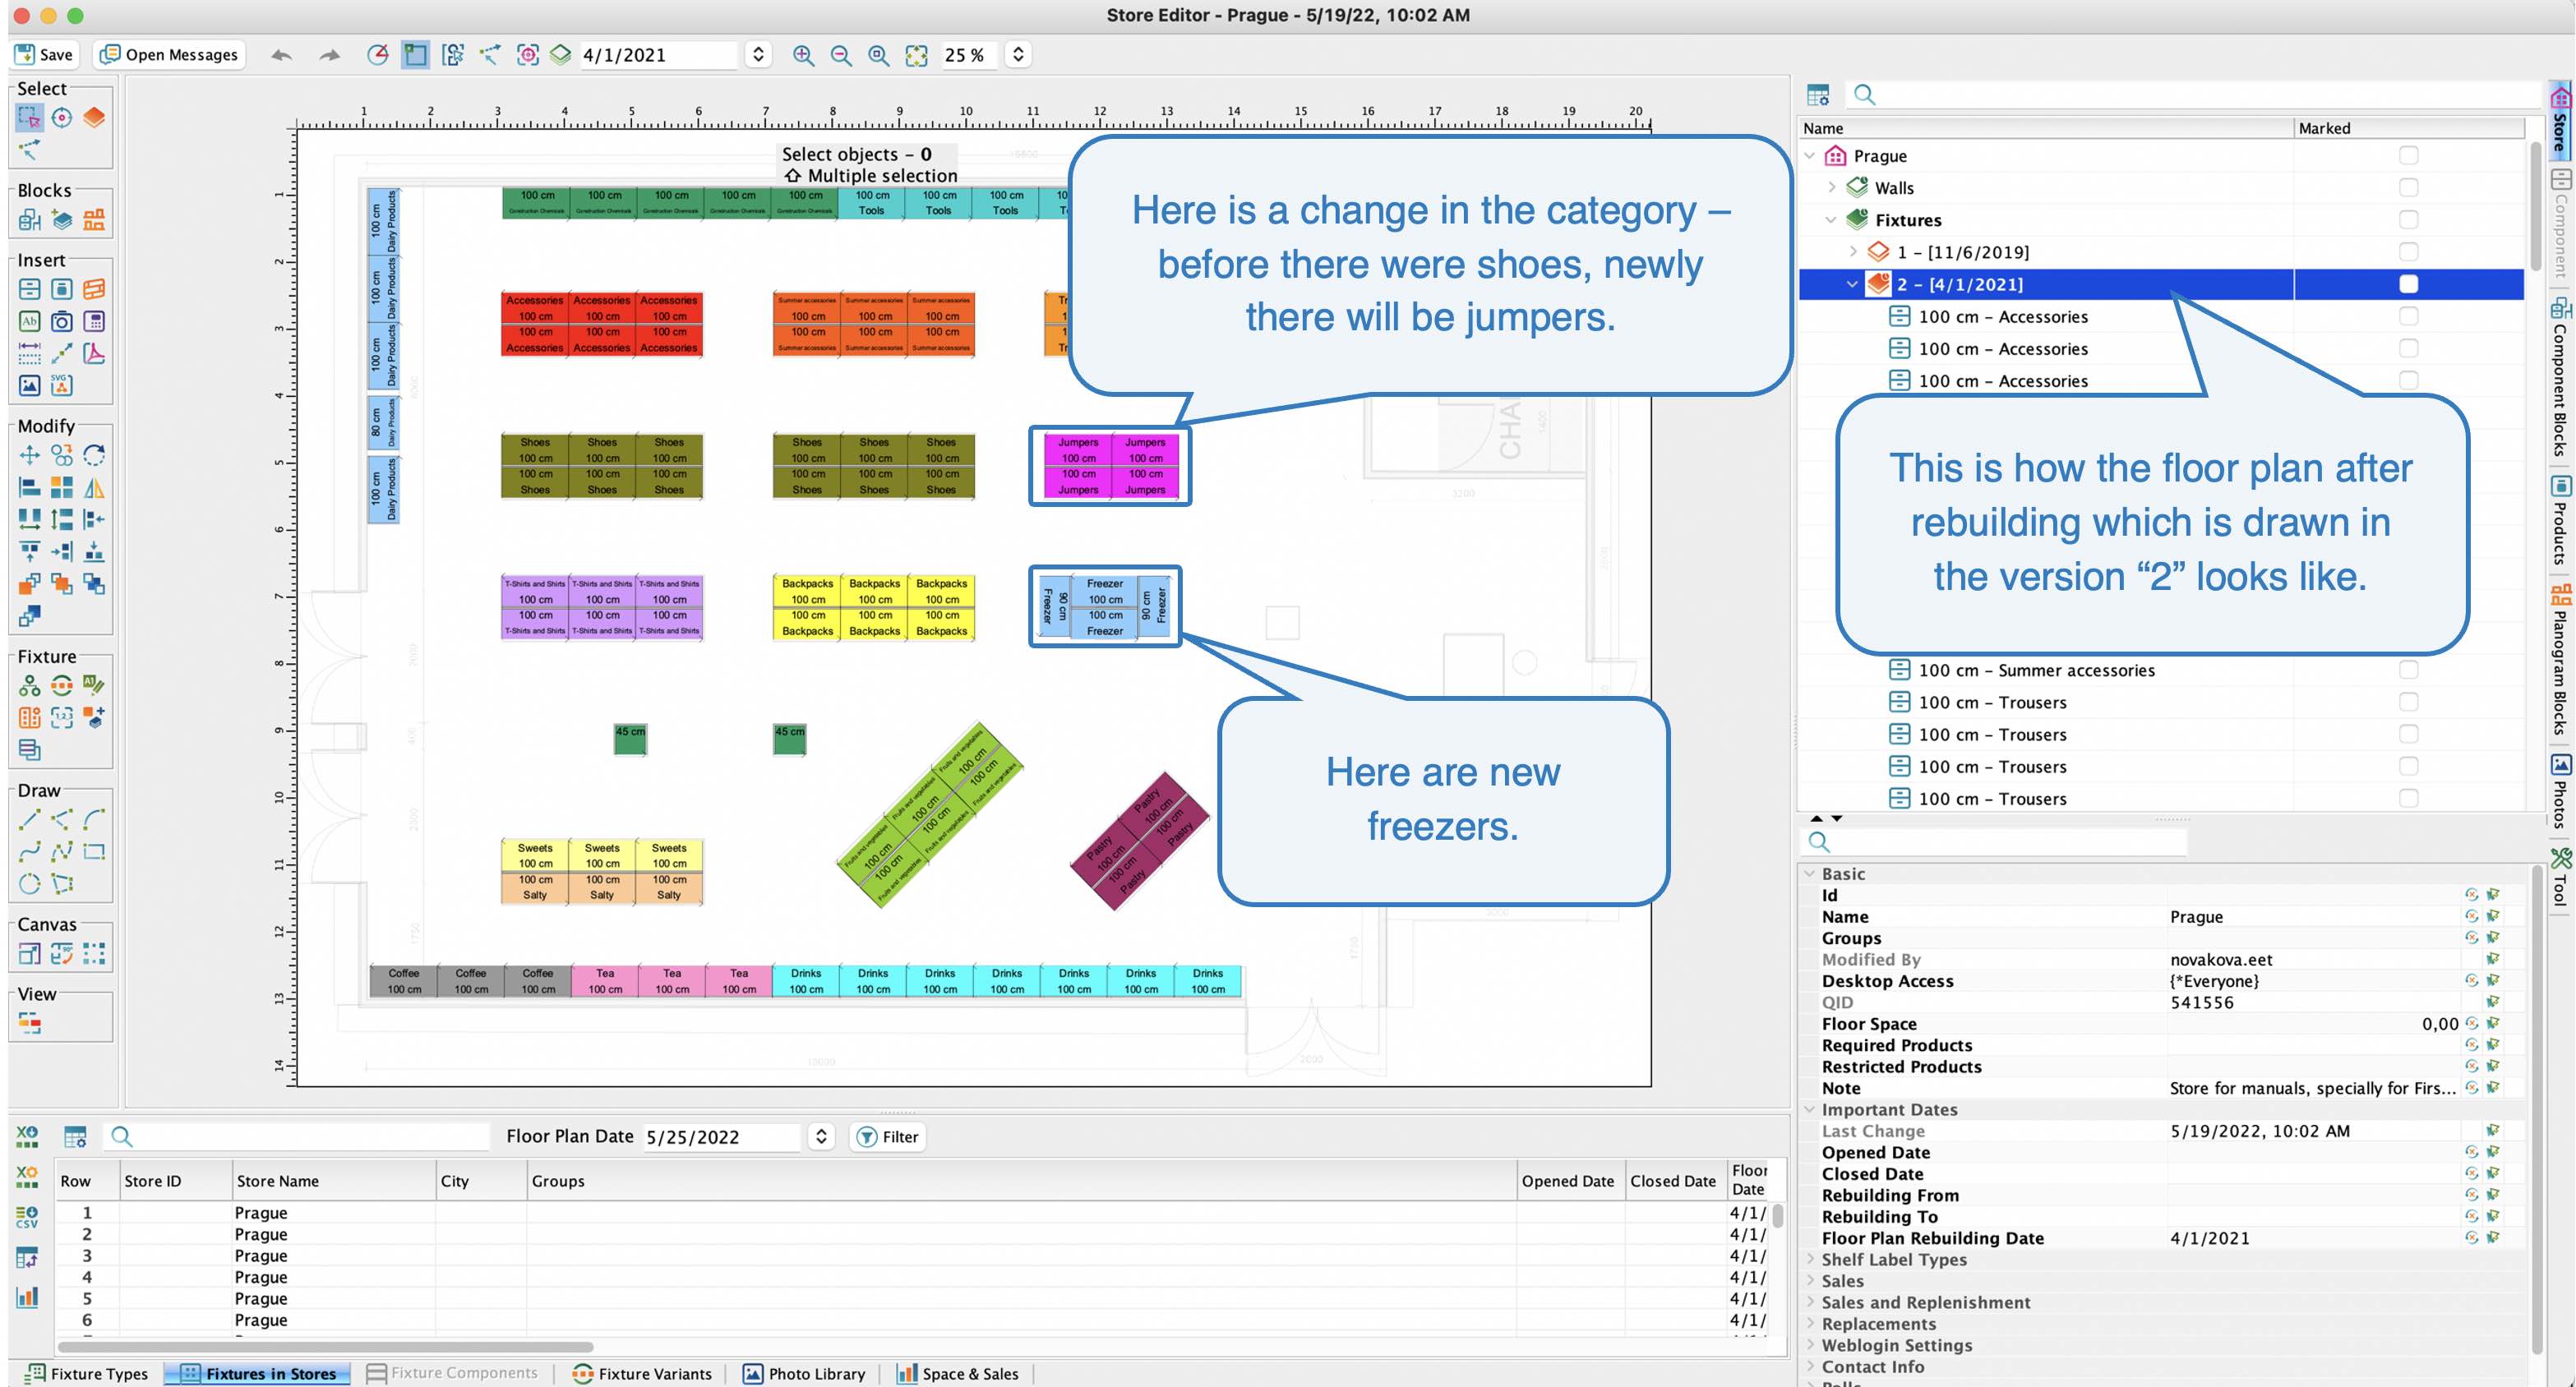
Task: Click the first Canvas panel icon
Action: pos(30,953)
